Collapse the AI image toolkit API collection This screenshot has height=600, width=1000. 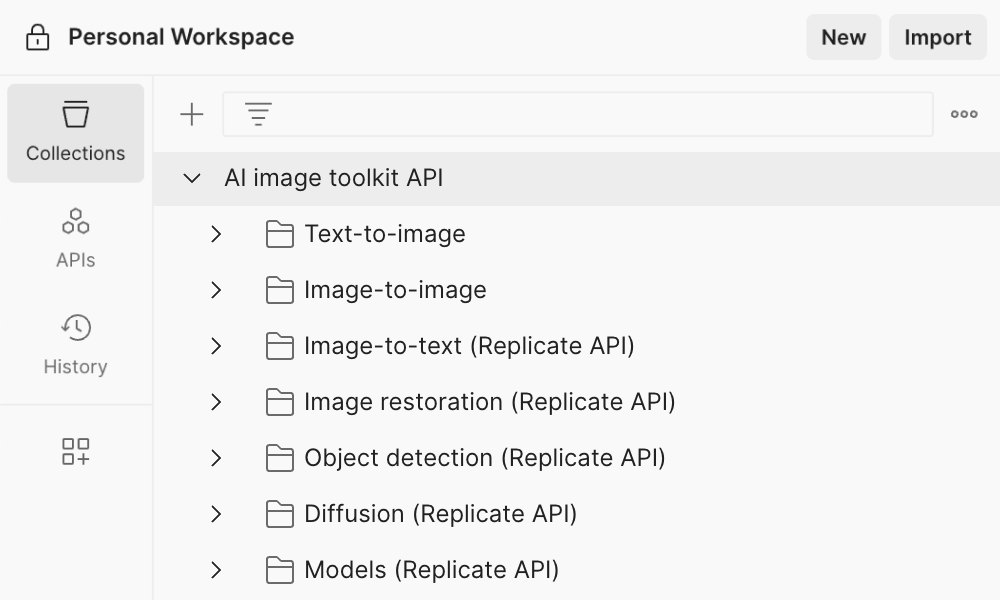click(x=193, y=179)
